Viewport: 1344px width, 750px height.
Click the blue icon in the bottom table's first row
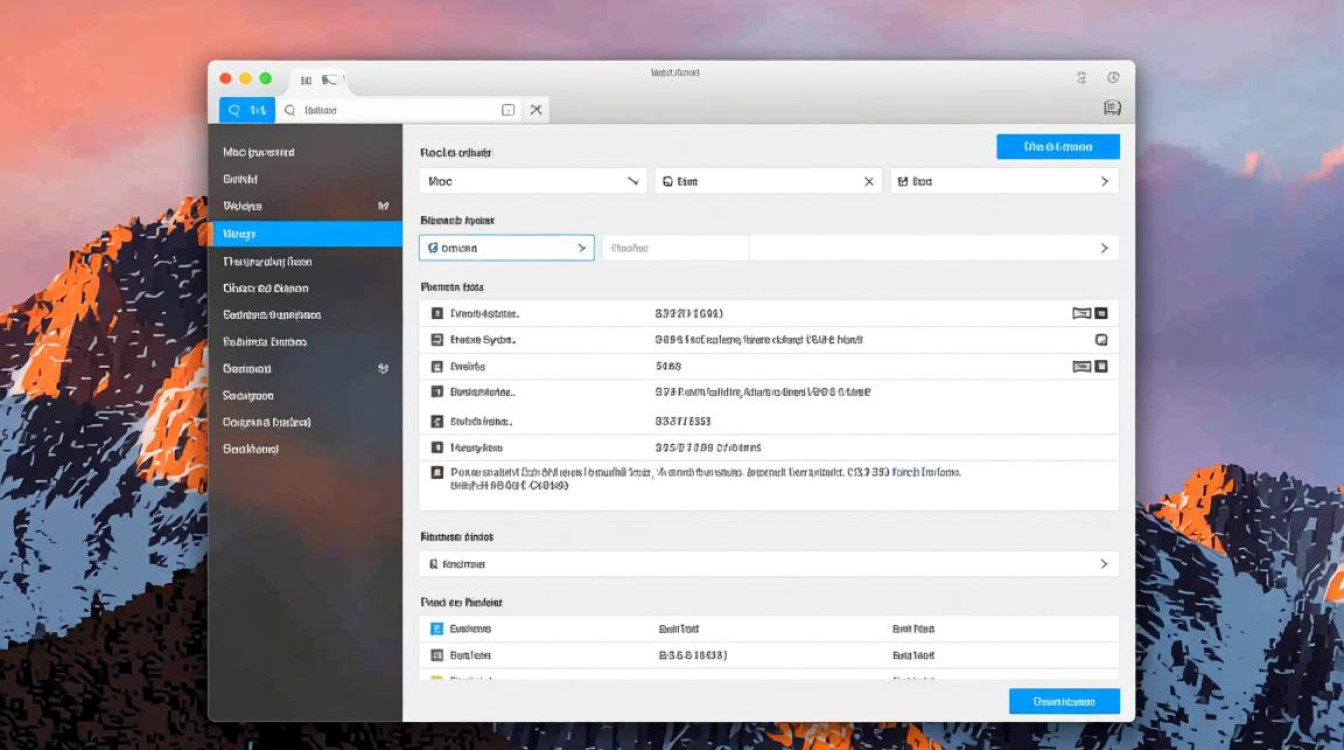(x=436, y=629)
